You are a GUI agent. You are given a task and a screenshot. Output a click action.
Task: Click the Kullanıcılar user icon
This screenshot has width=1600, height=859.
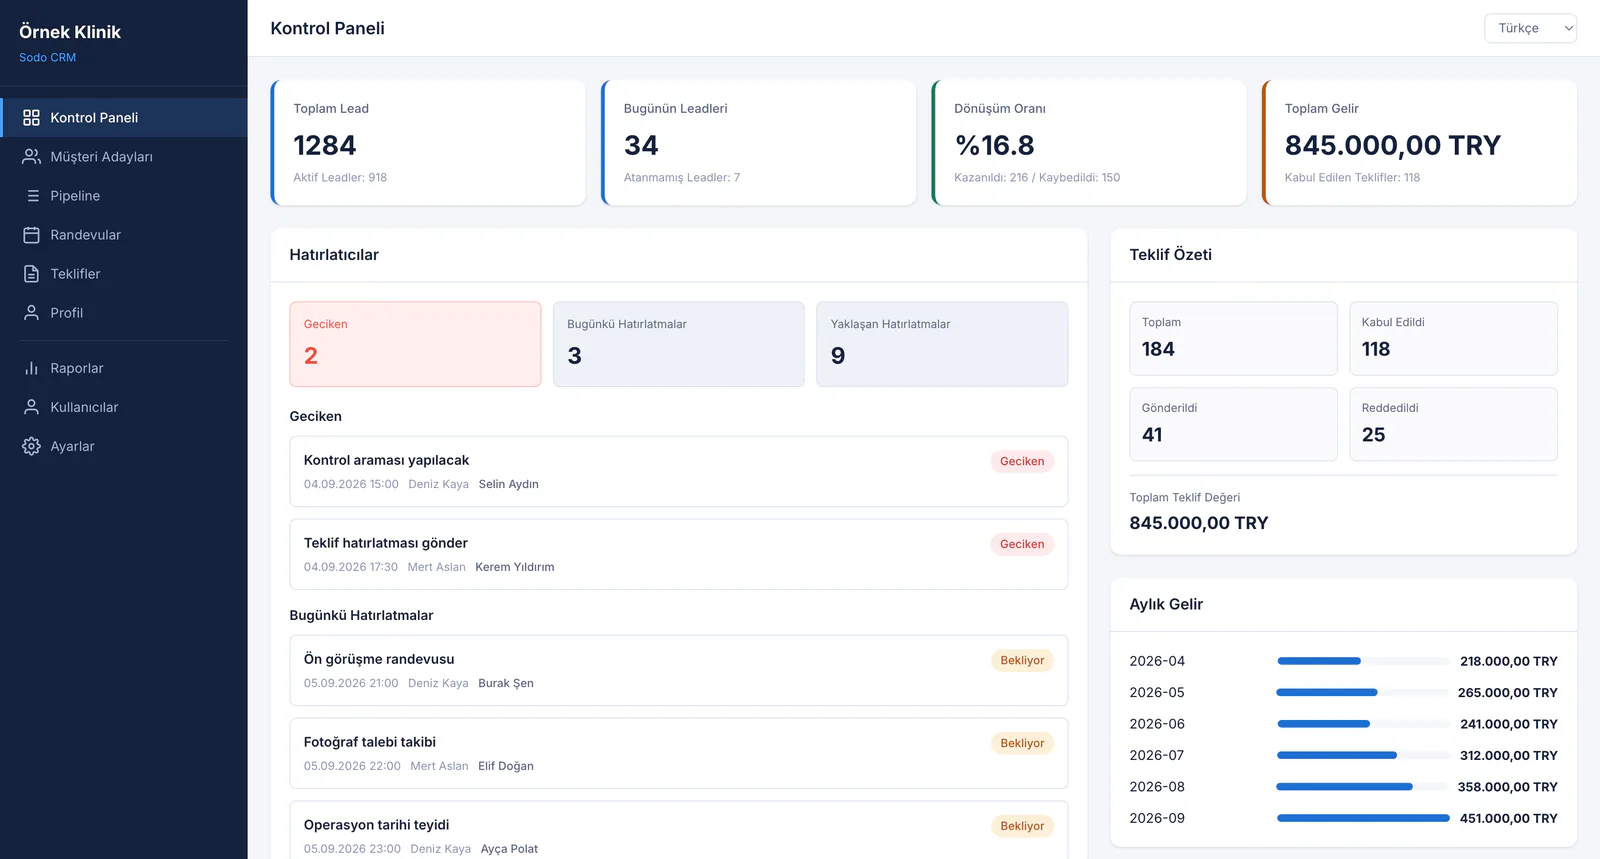click(31, 407)
